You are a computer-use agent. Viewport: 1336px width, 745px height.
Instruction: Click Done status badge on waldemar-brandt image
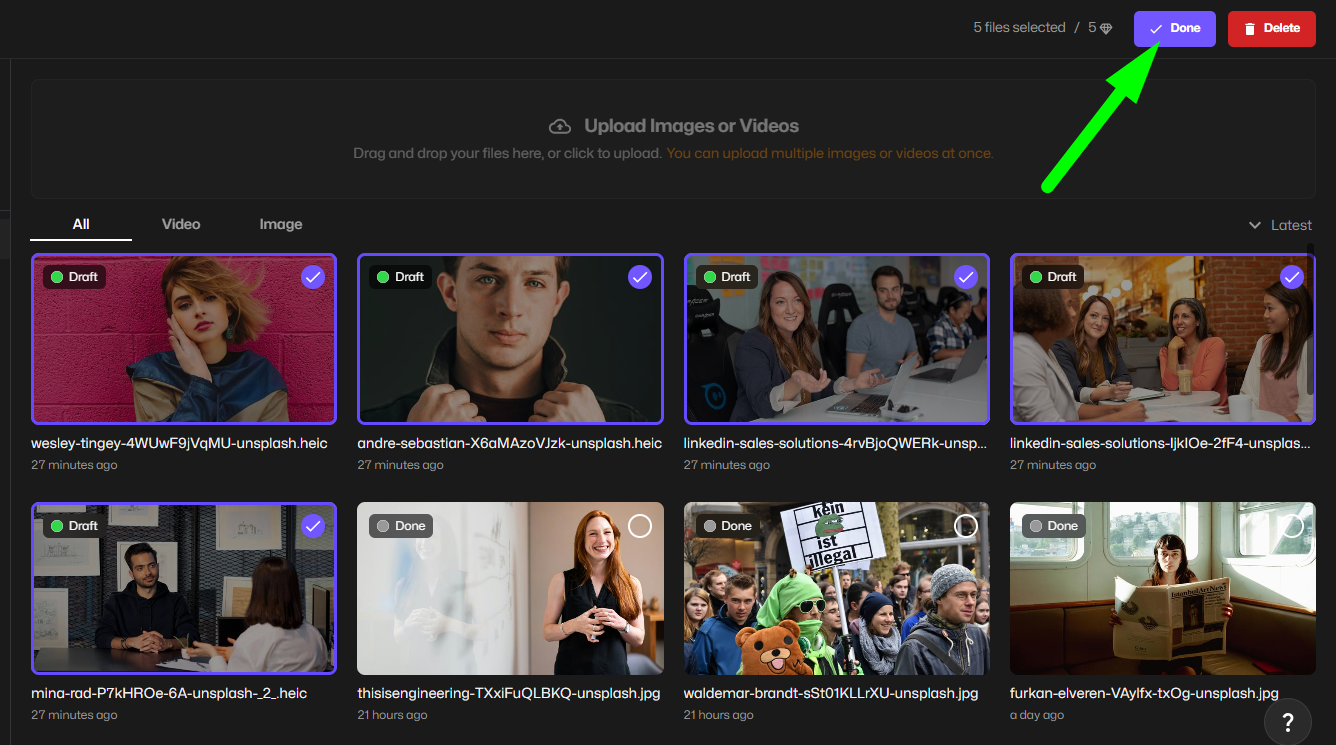pos(727,526)
